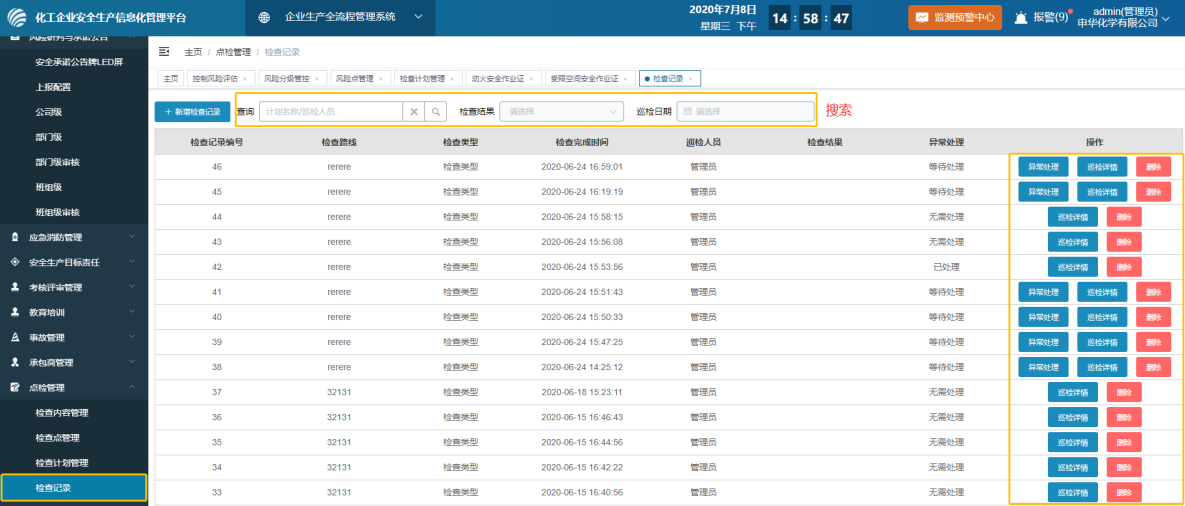Close the 风险点管理 tab
Image resolution: width=1185 pixels, height=506 pixels.
pyautogui.click(x=380, y=79)
